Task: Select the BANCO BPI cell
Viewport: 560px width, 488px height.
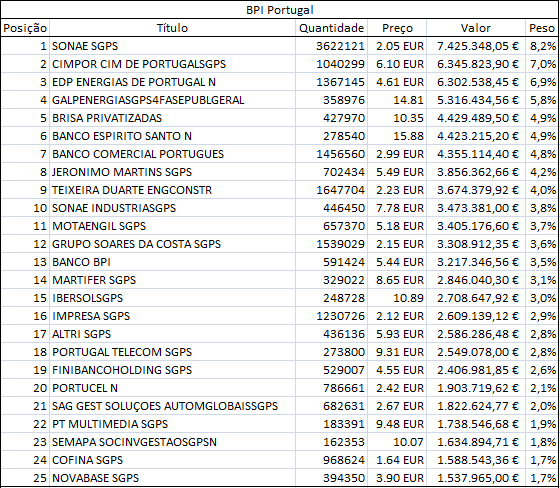Action: click(x=172, y=262)
